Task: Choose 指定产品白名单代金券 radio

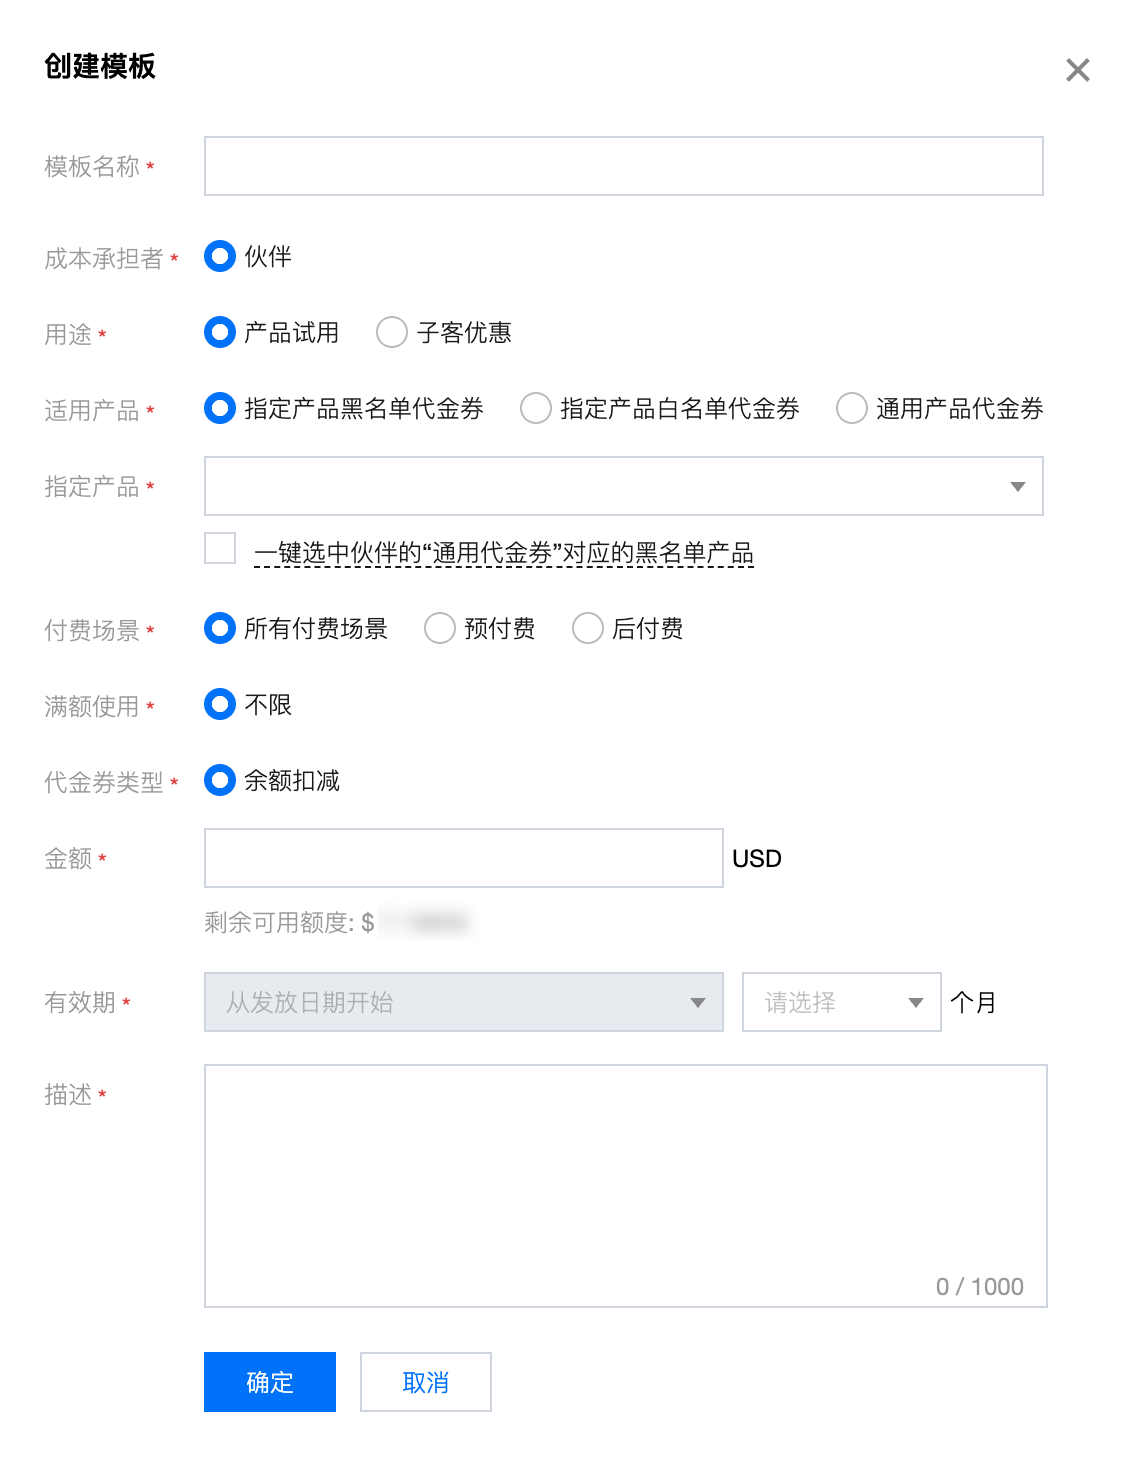Action: (x=536, y=408)
